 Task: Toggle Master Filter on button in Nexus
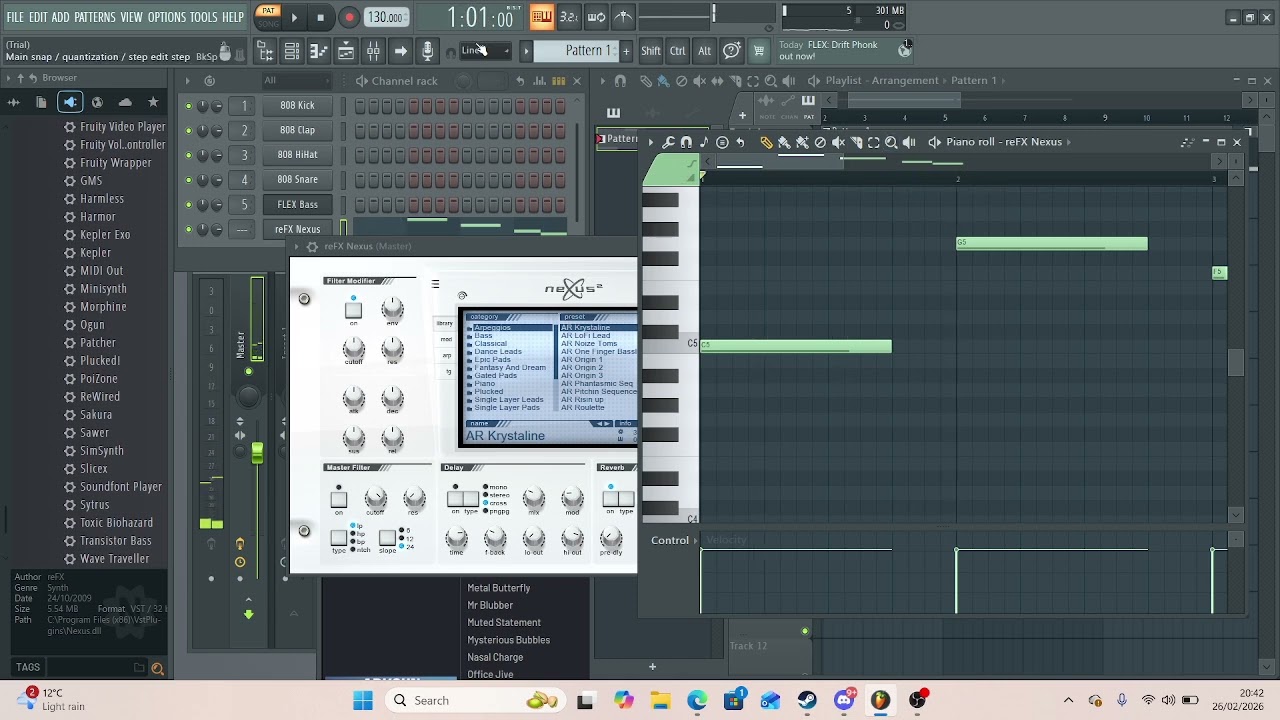point(339,499)
